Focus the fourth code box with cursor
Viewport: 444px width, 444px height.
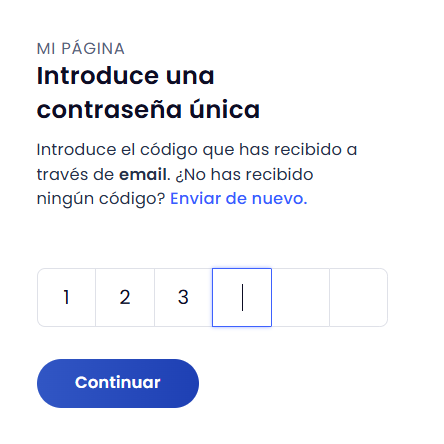[x=242, y=297]
